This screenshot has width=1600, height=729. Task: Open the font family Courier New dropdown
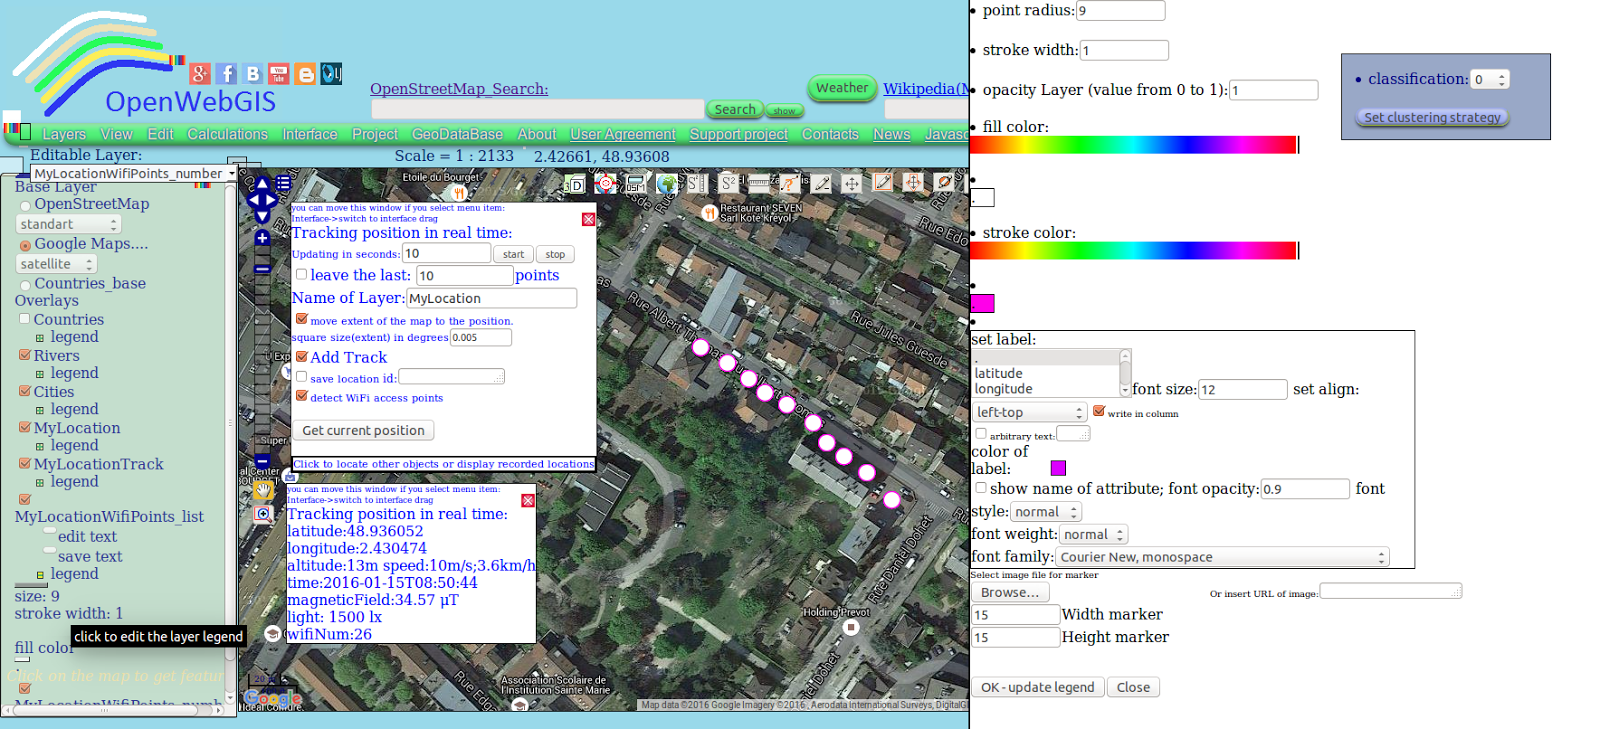click(1223, 557)
